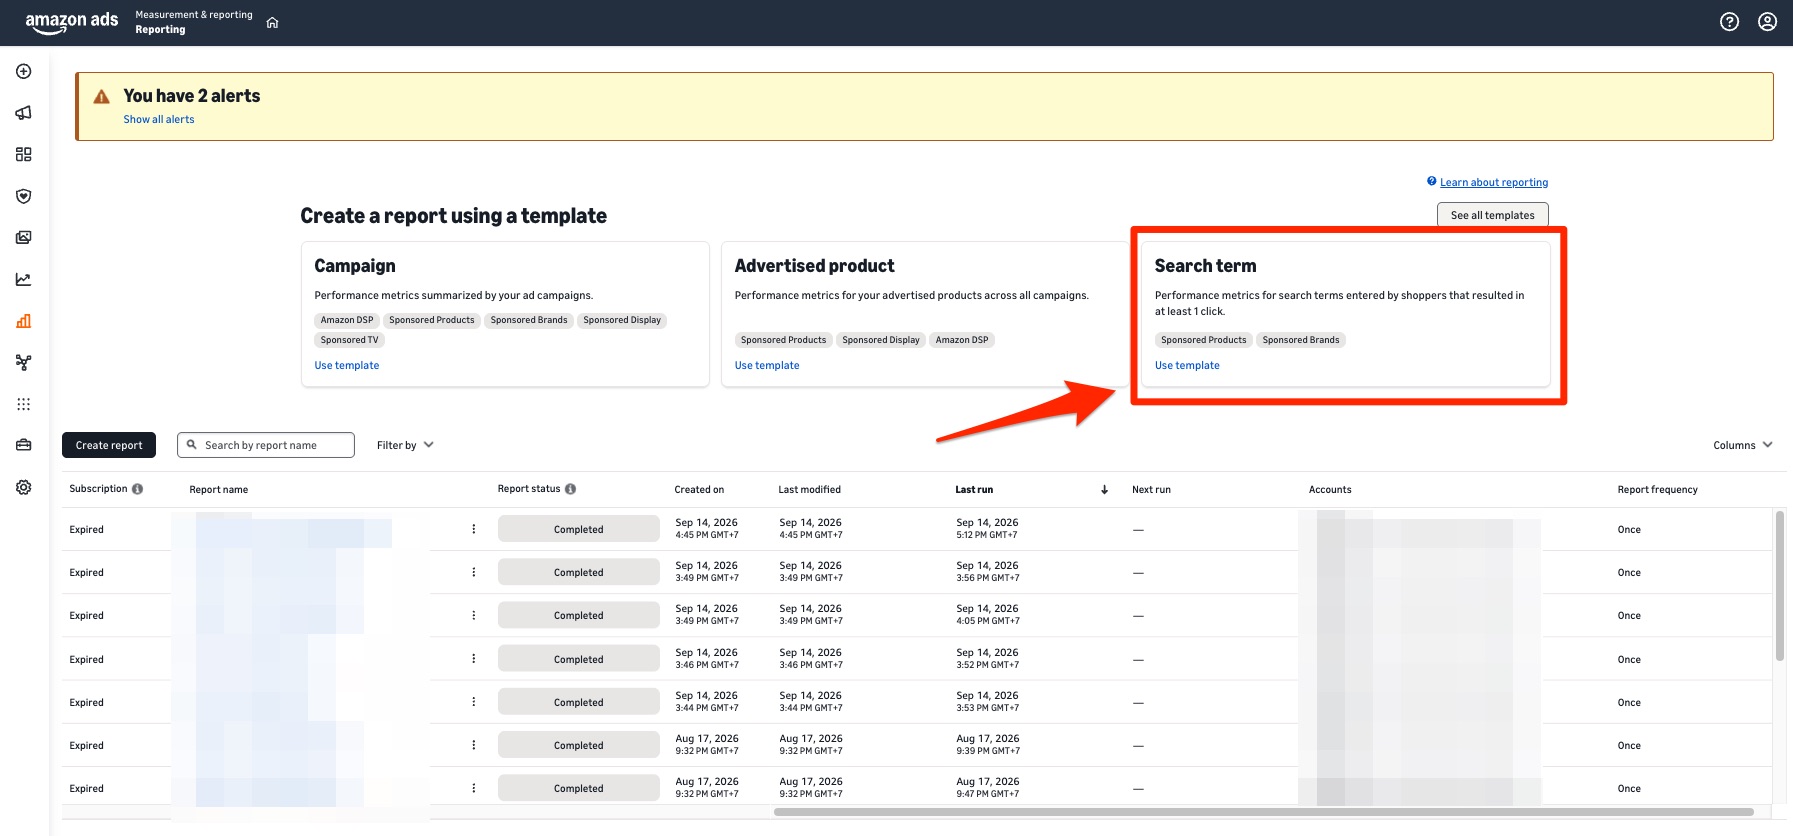The image size is (1793, 836).
Task: Click Completed status for the report last run Aug 17 9:39 PM
Action: click(579, 745)
